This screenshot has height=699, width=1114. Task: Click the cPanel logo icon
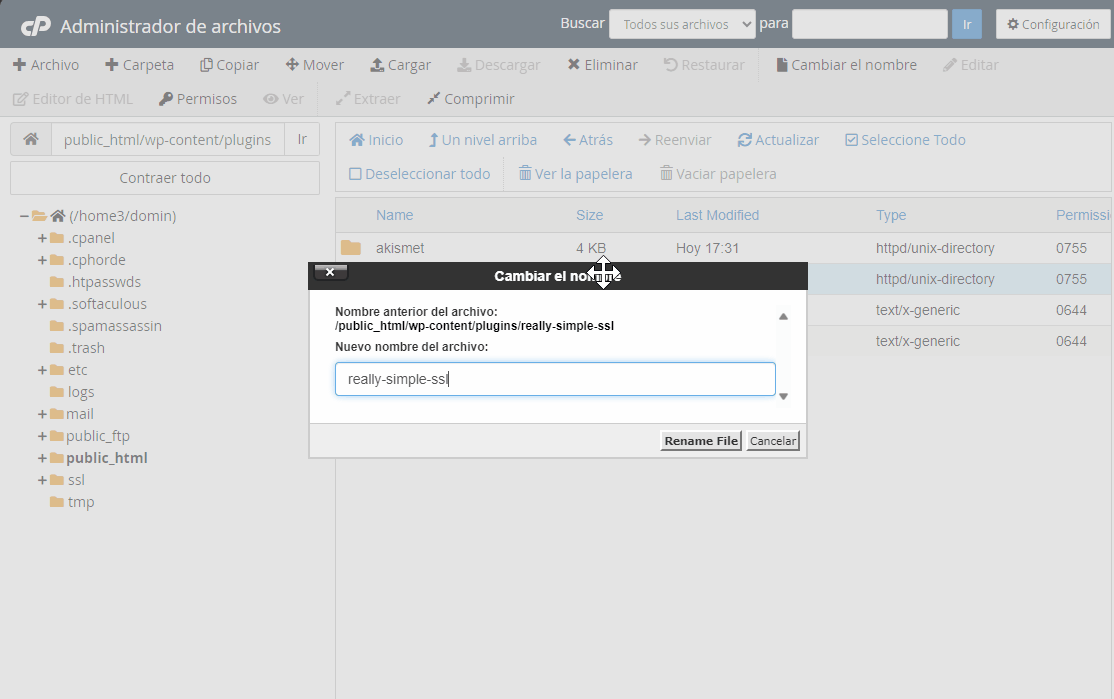pos(36,26)
